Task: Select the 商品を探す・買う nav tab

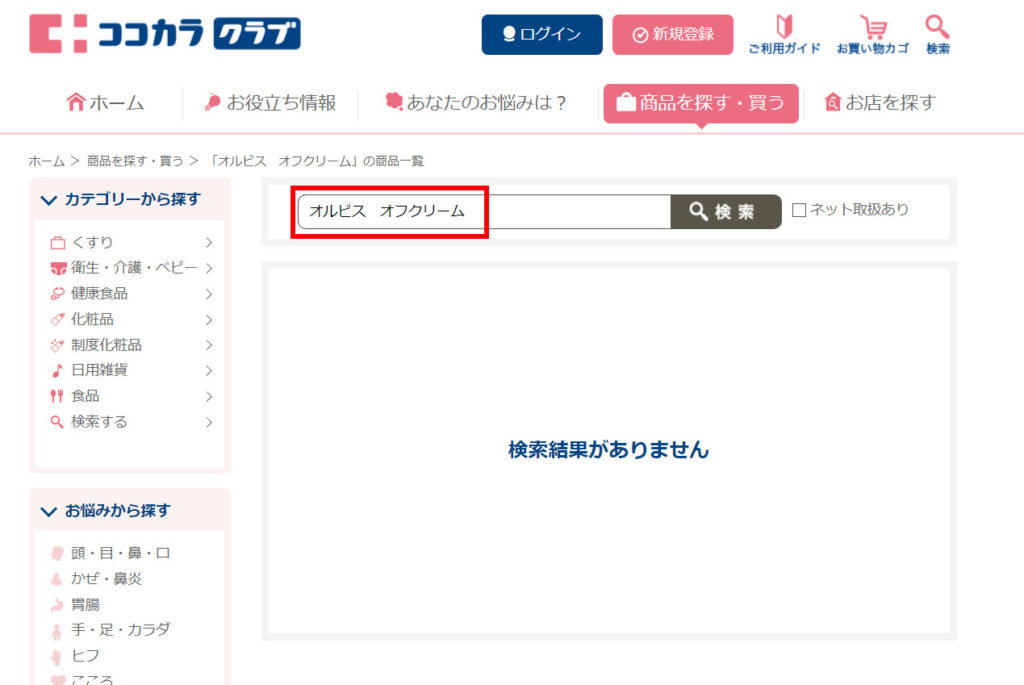Action: point(701,103)
